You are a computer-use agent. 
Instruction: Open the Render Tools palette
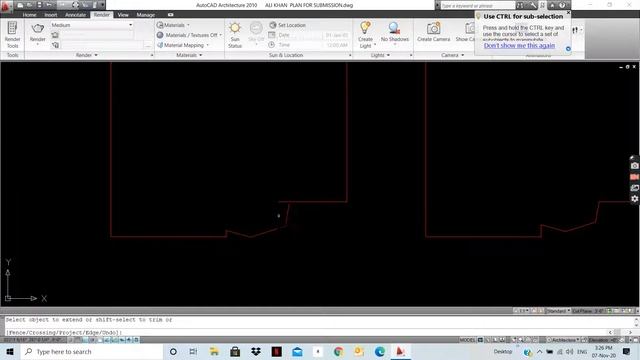pos(12,35)
